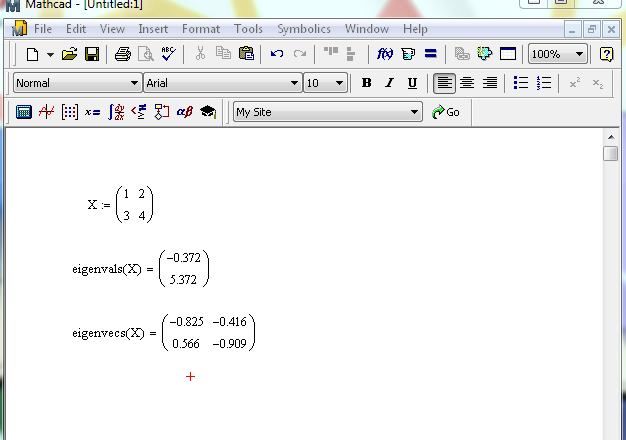This screenshot has width=626, height=440.
Task: Open the Arial font dropdown
Action: [294, 83]
